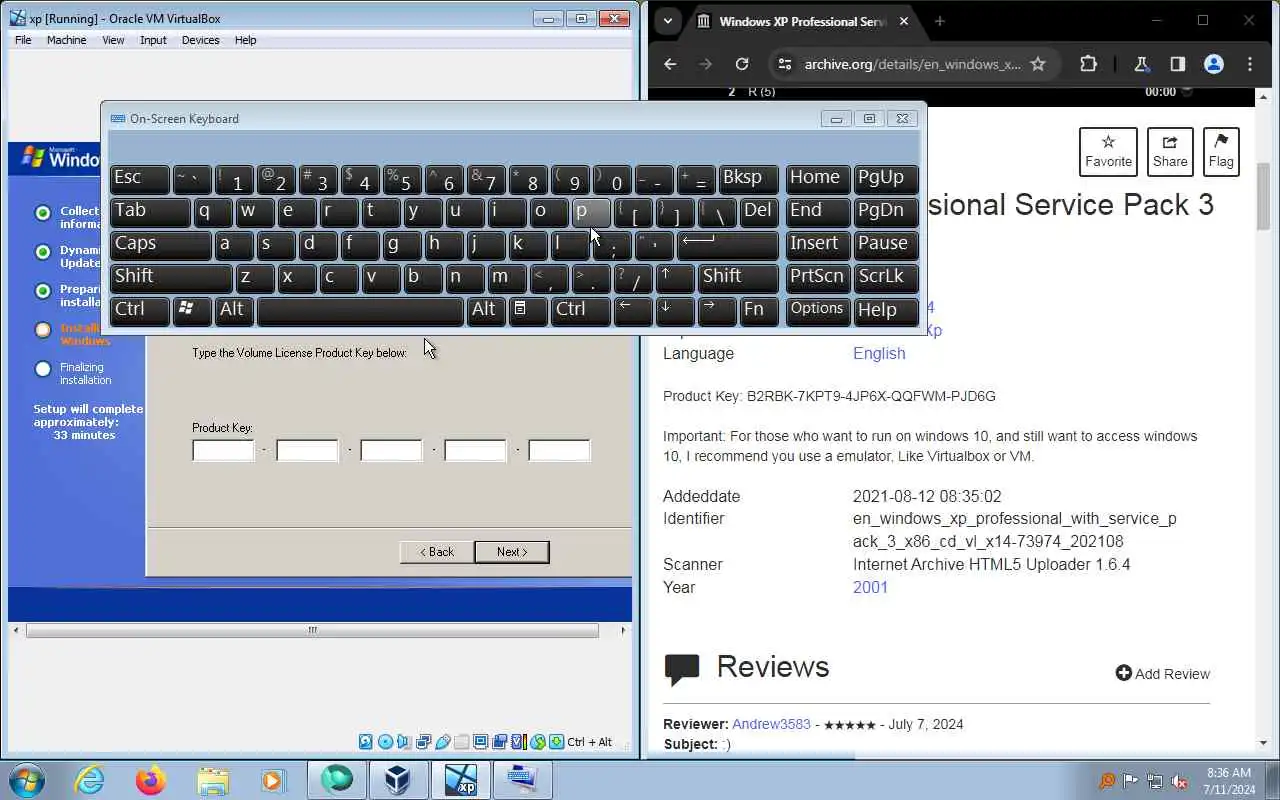Click the network adapter icon in VirtualBox status bar
The height and width of the screenshot is (800, 1280).
point(423,742)
